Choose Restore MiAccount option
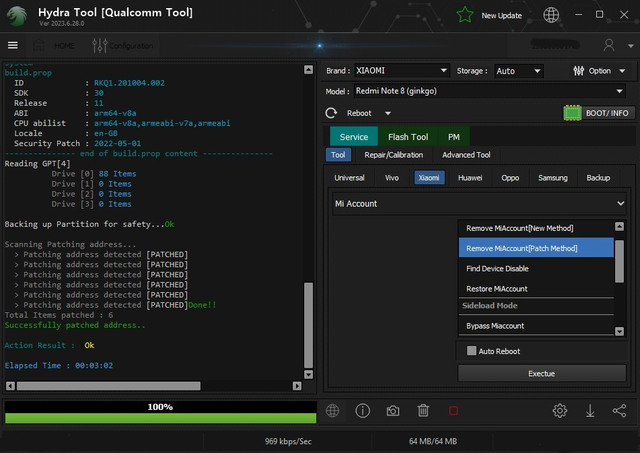 [536, 289]
